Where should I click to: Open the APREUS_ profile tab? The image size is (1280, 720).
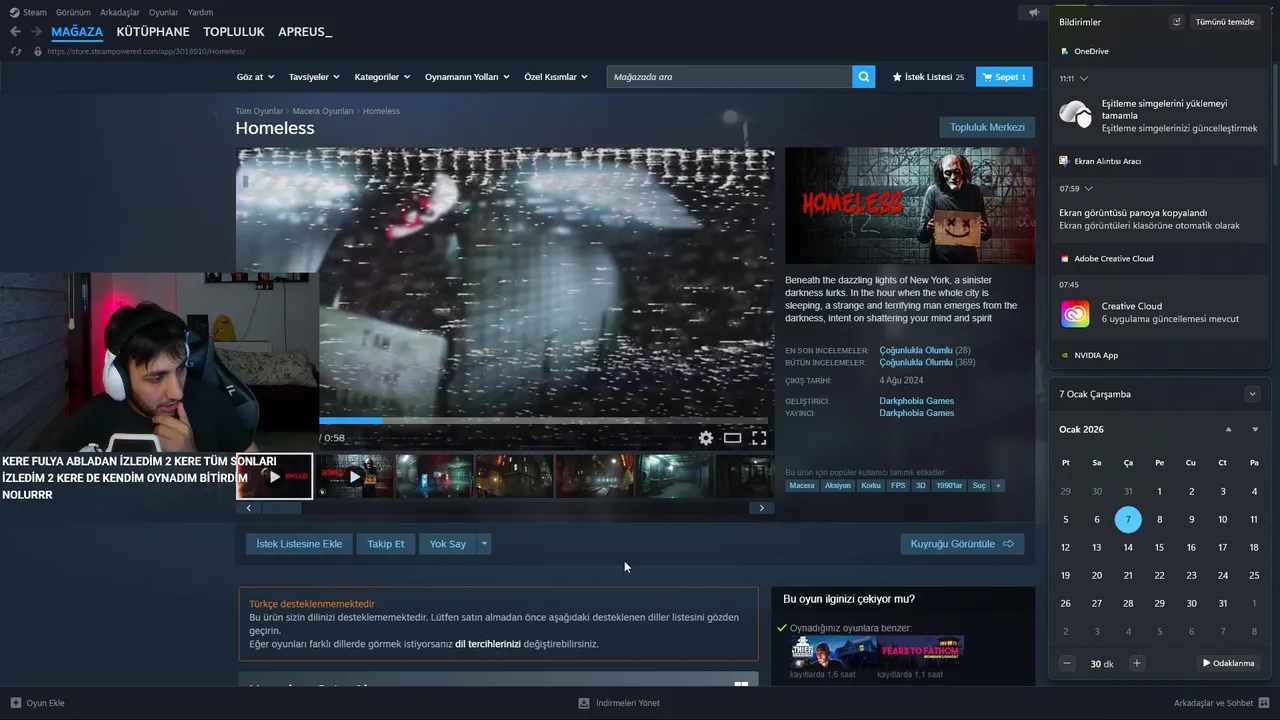pos(305,32)
